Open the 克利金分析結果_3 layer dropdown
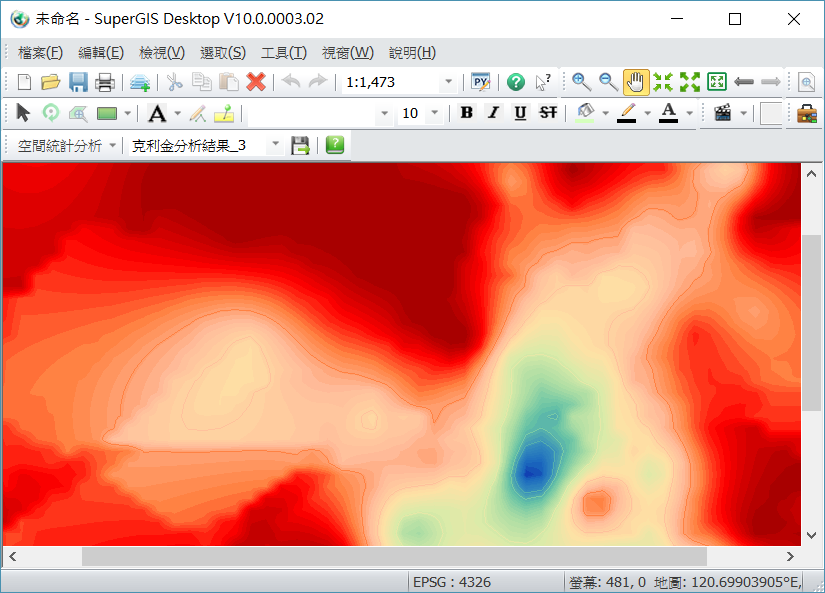Viewport: 825px width, 593px height. point(275,145)
